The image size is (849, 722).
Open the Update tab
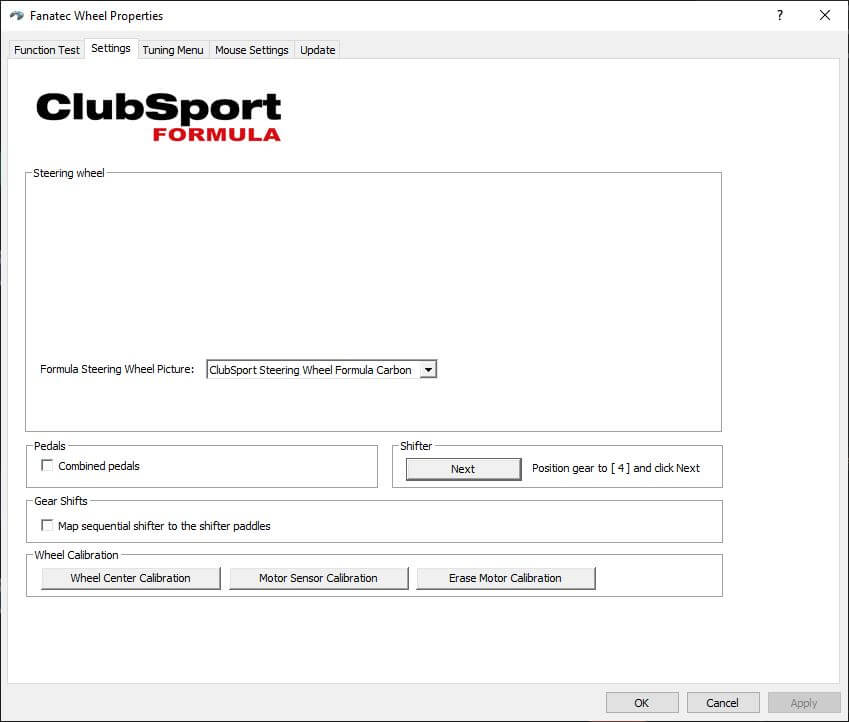pyautogui.click(x=317, y=50)
